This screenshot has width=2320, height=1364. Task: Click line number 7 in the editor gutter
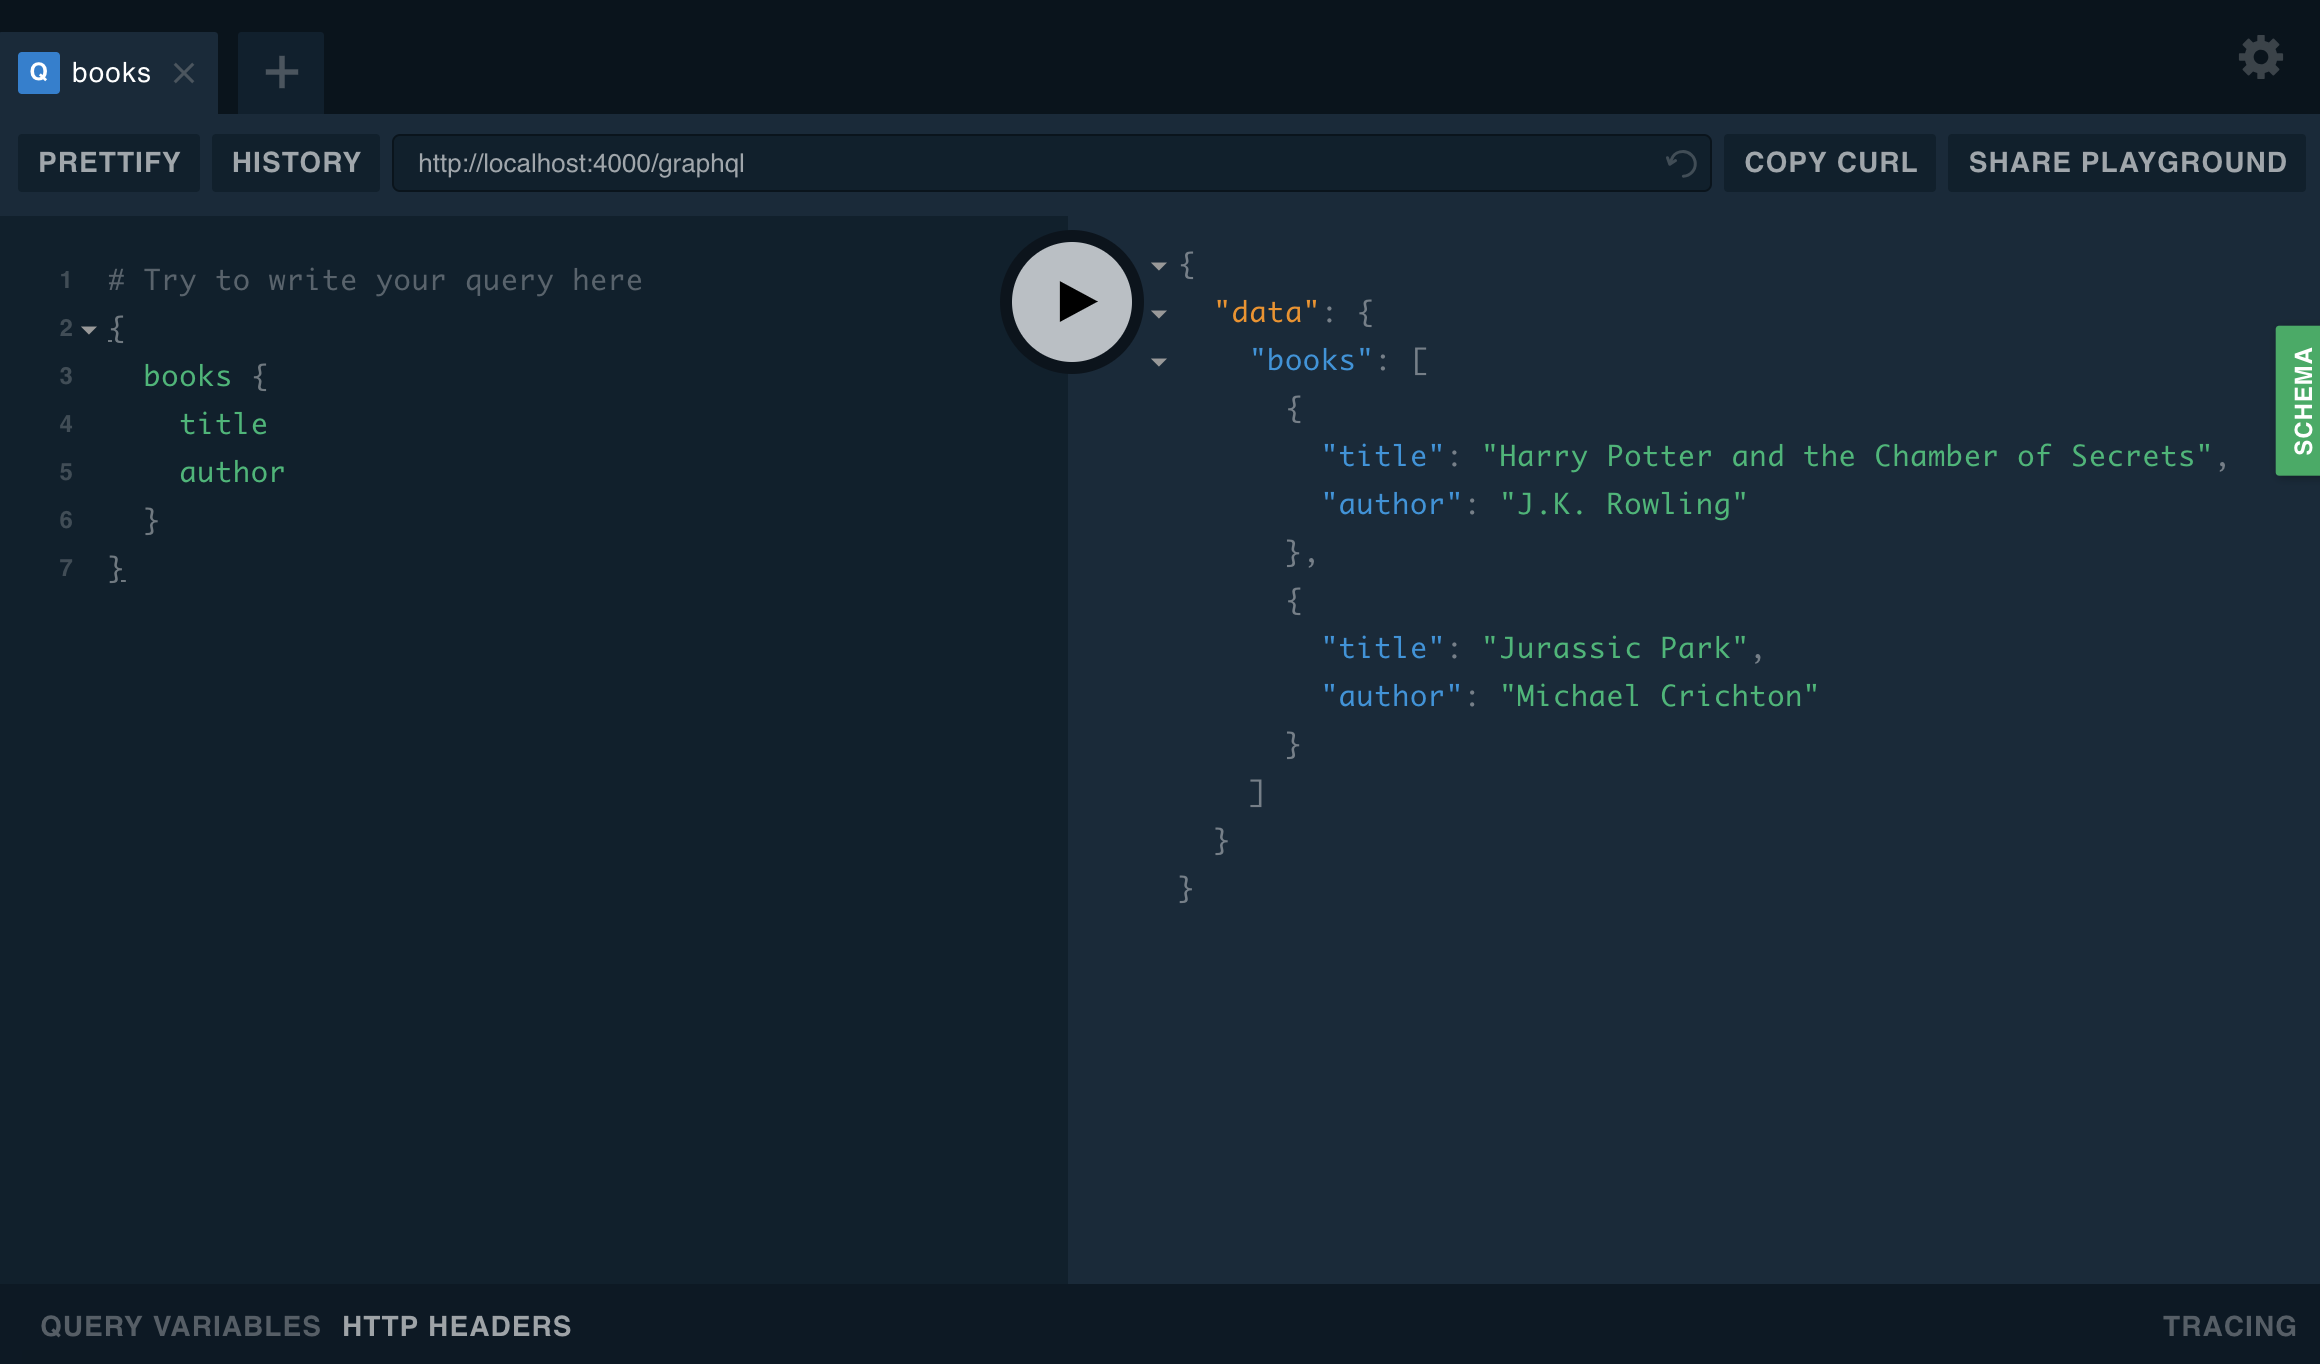pos(66,568)
